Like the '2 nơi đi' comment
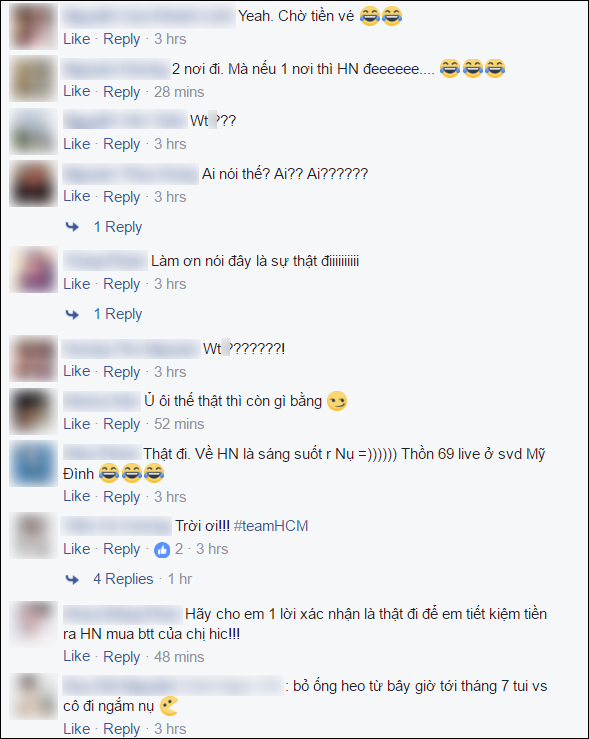The width and height of the screenshot is (589, 739). pos(77,91)
